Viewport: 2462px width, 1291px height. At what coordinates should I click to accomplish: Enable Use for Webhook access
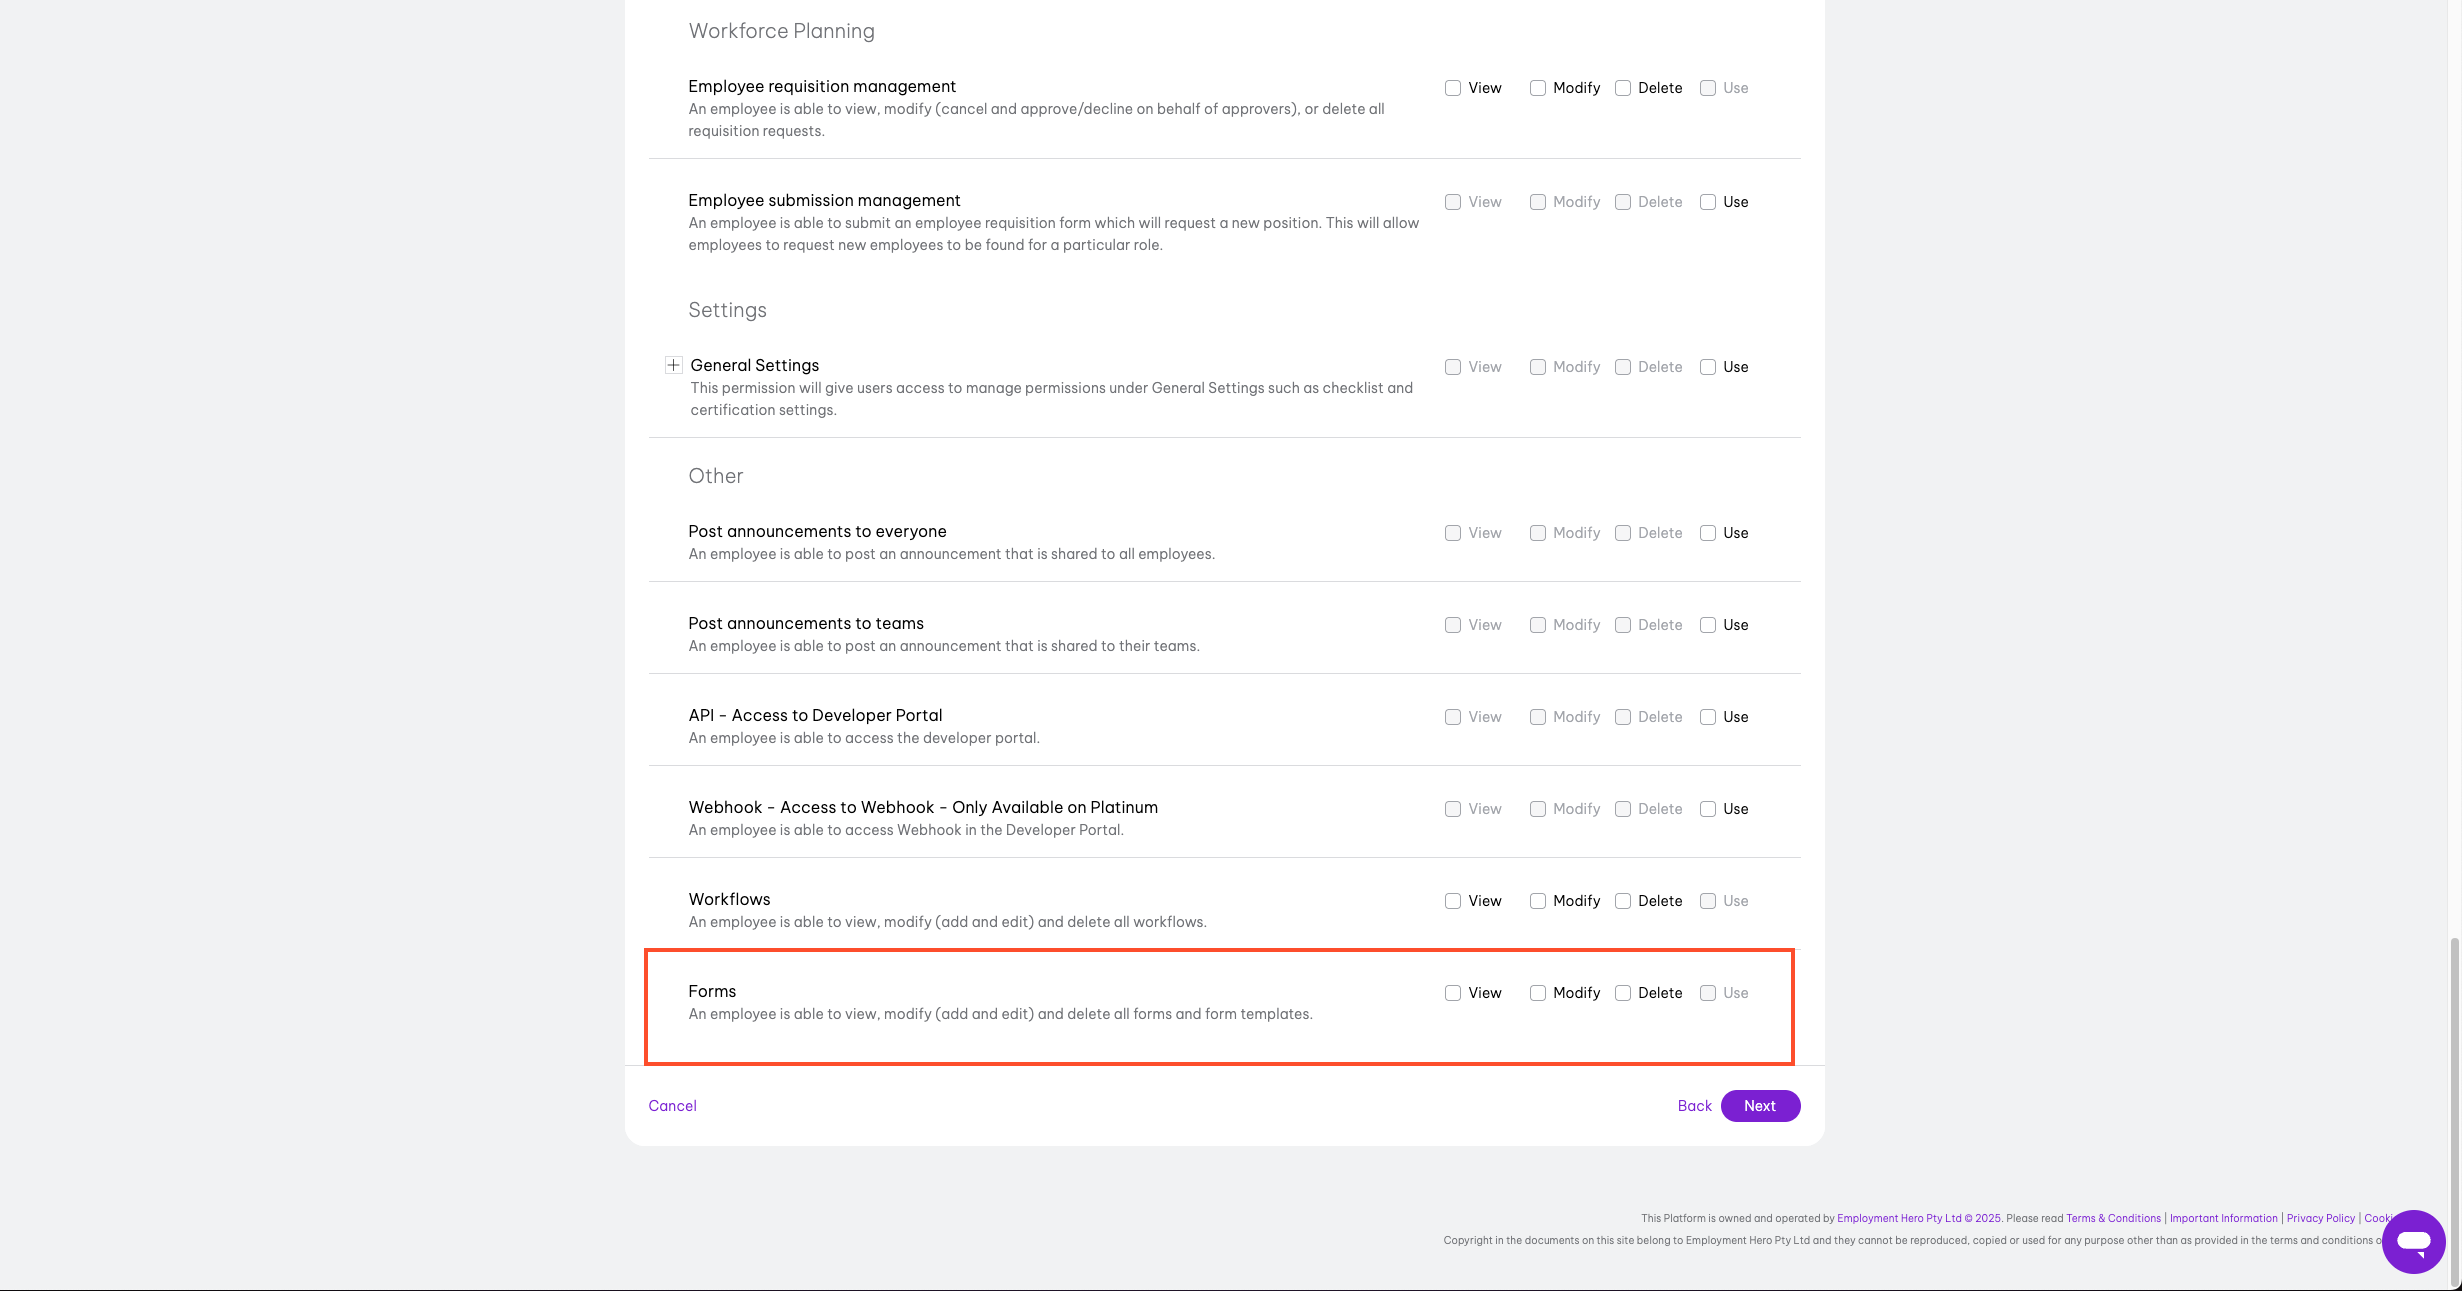(1707, 809)
